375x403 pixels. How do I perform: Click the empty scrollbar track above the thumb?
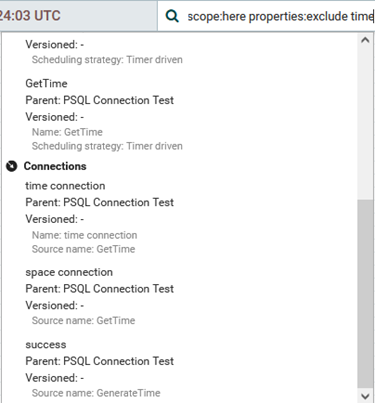[x=365, y=122]
